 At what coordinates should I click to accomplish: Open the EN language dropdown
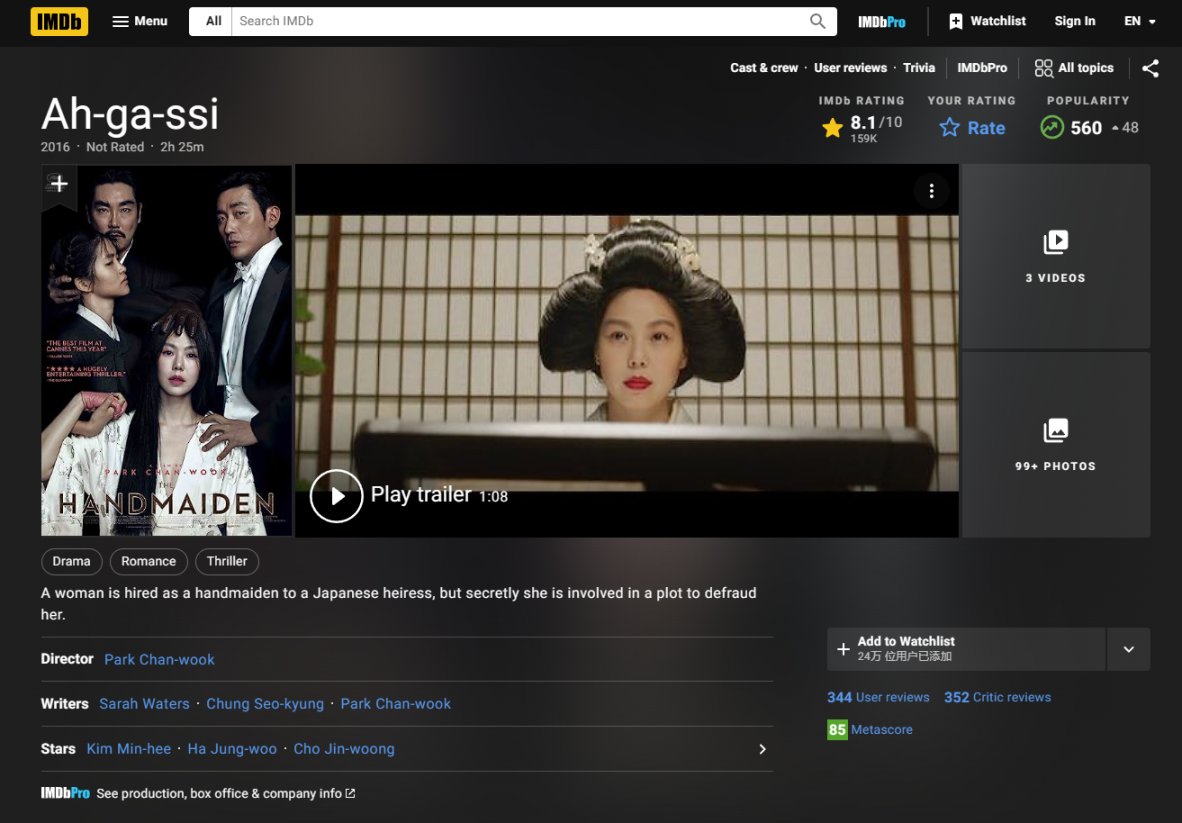point(1139,21)
